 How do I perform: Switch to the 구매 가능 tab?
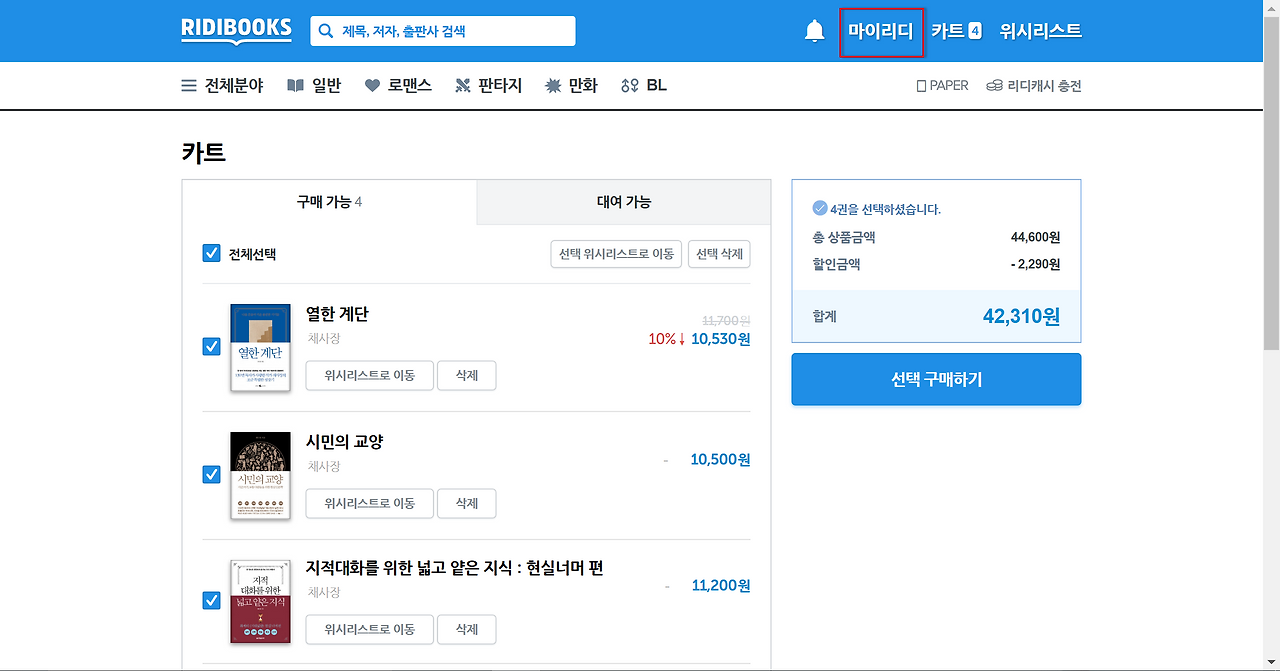tap(329, 202)
